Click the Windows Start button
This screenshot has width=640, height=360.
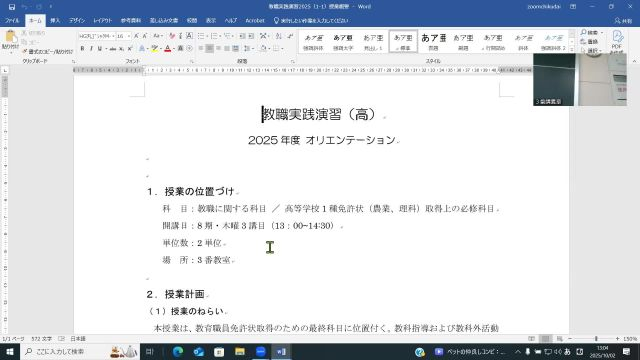(9, 351)
